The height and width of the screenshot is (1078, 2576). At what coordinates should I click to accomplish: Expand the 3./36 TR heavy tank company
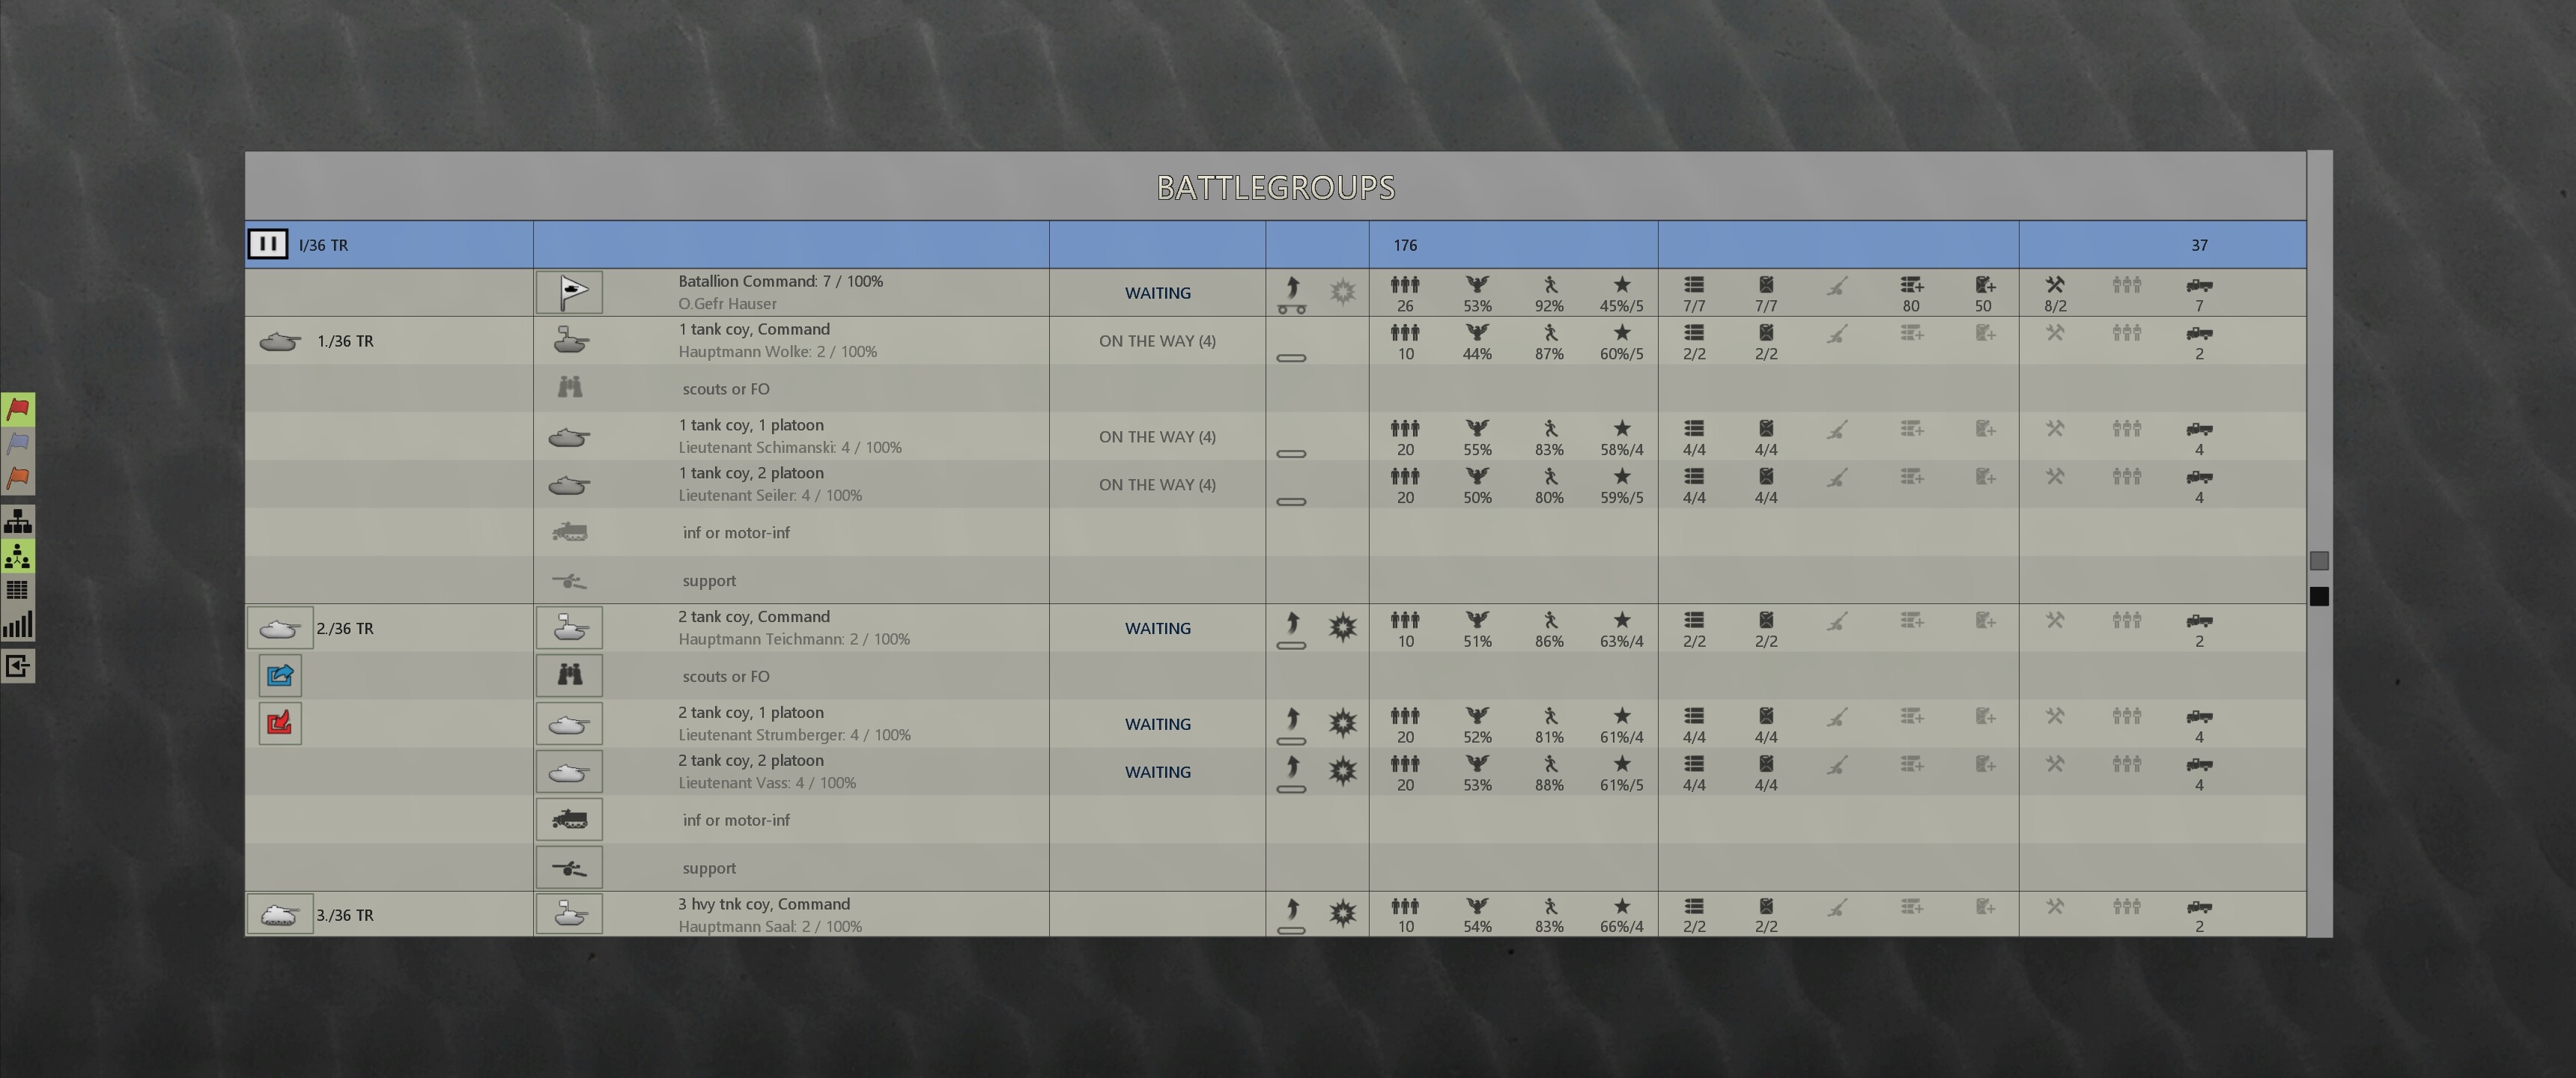[x=279, y=913]
